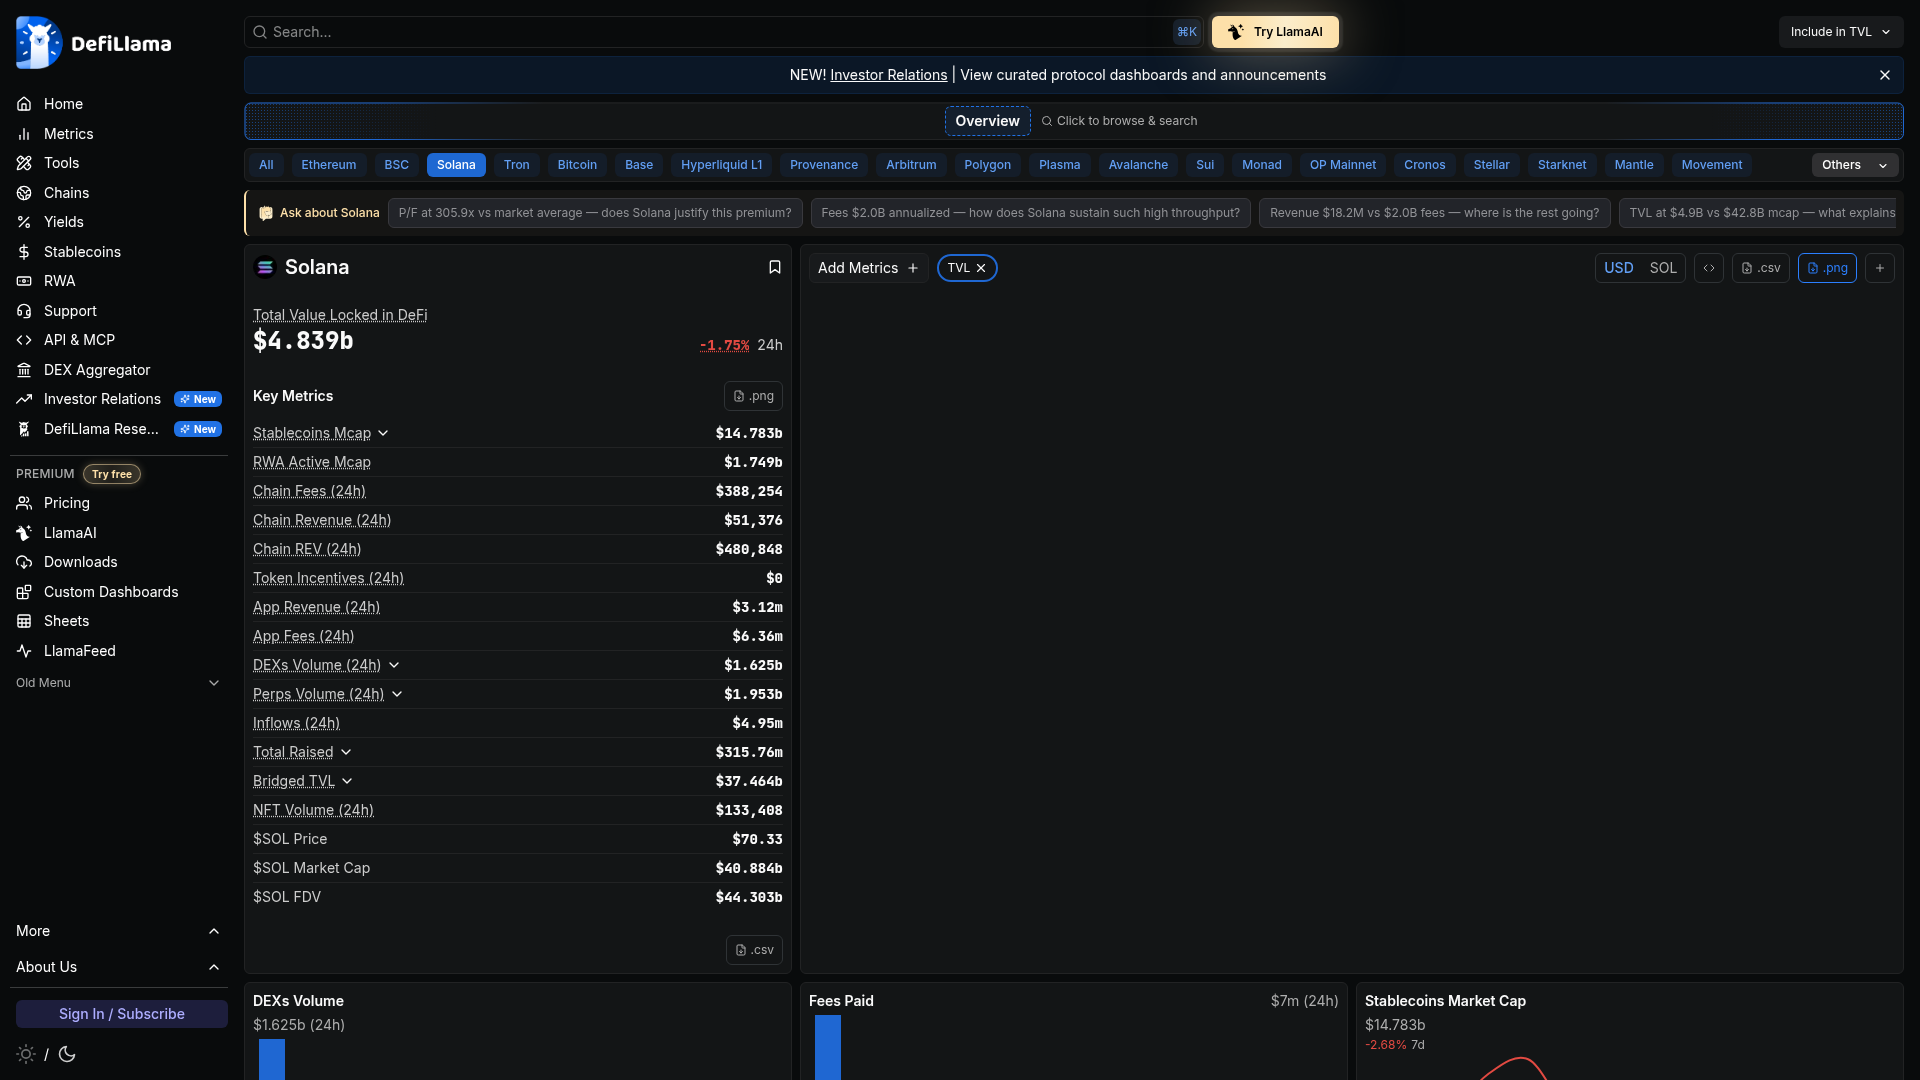Open the Others chains dropdown
Screen dimensions: 1920x1080
1855,165
